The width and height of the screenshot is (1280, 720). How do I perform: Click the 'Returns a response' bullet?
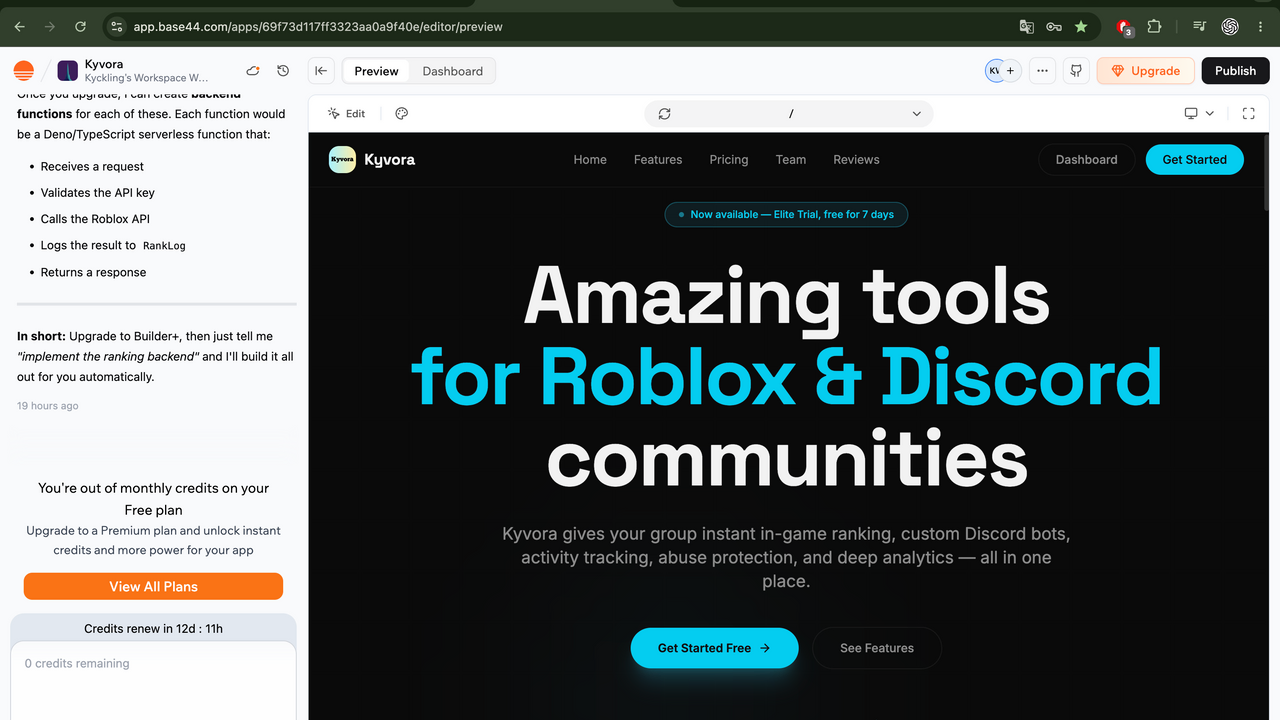coord(93,272)
